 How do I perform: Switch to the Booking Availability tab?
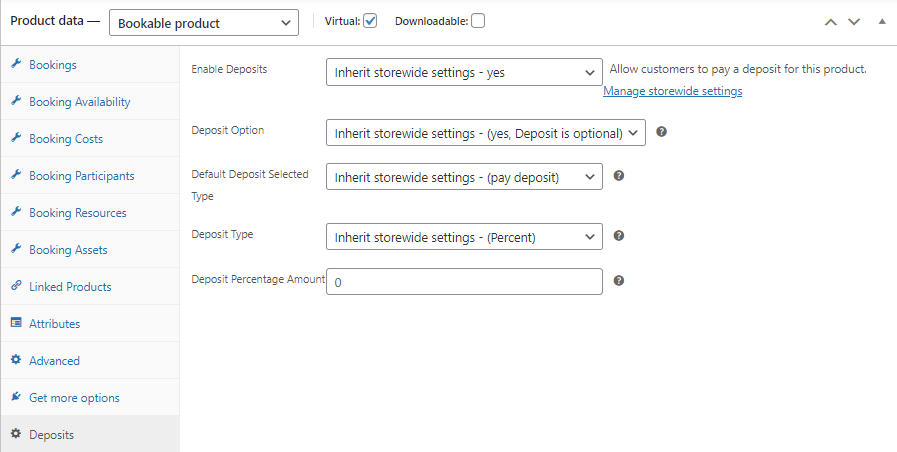79,102
